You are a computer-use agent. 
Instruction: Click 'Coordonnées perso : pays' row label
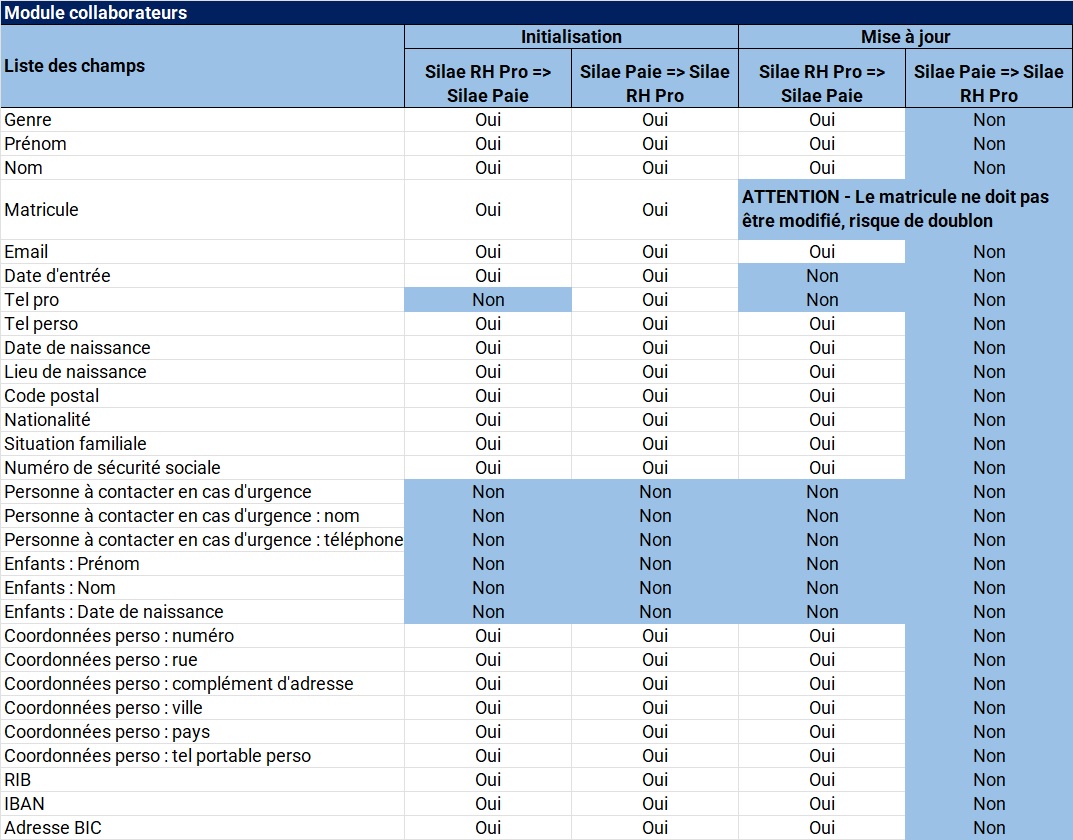click(107, 731)
